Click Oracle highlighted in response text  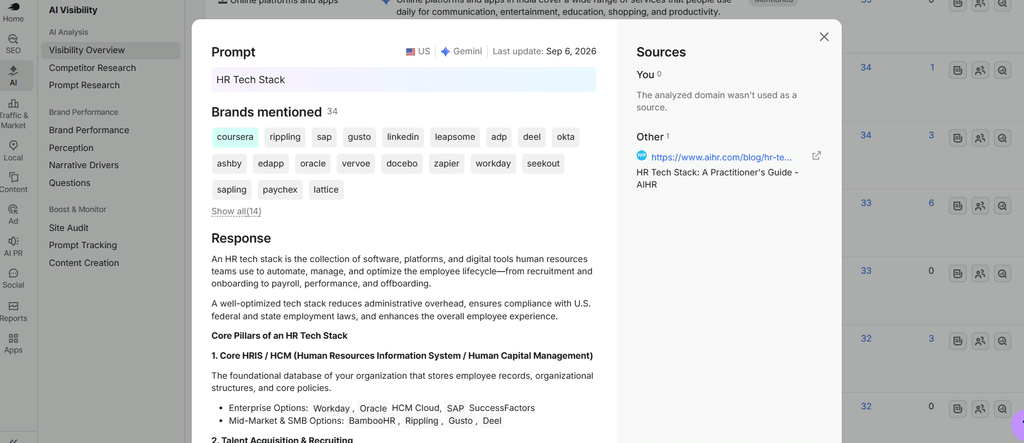pos(374,408)
